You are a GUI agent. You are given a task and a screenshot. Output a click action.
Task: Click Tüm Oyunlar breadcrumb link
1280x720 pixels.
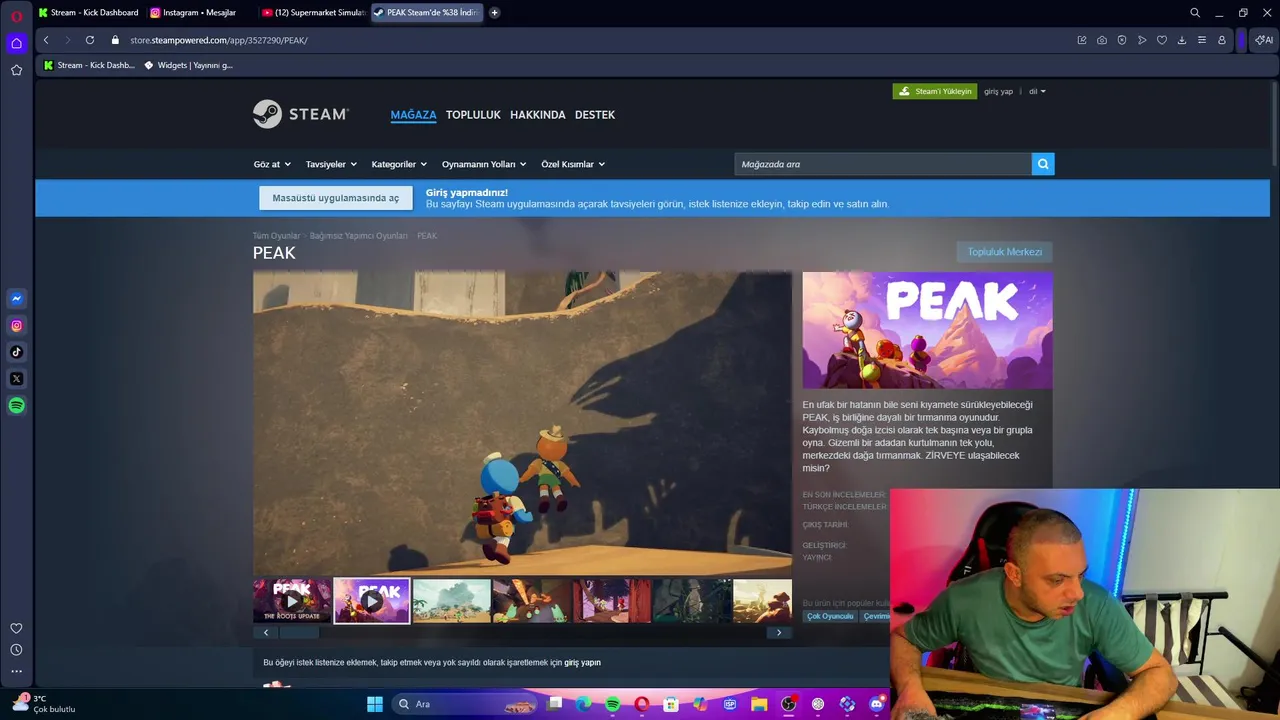click(x=276, y=236)
